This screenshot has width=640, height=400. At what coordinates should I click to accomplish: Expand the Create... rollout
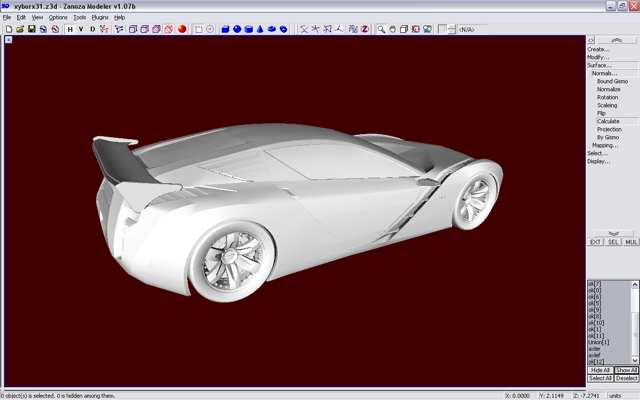click(598, 49)
